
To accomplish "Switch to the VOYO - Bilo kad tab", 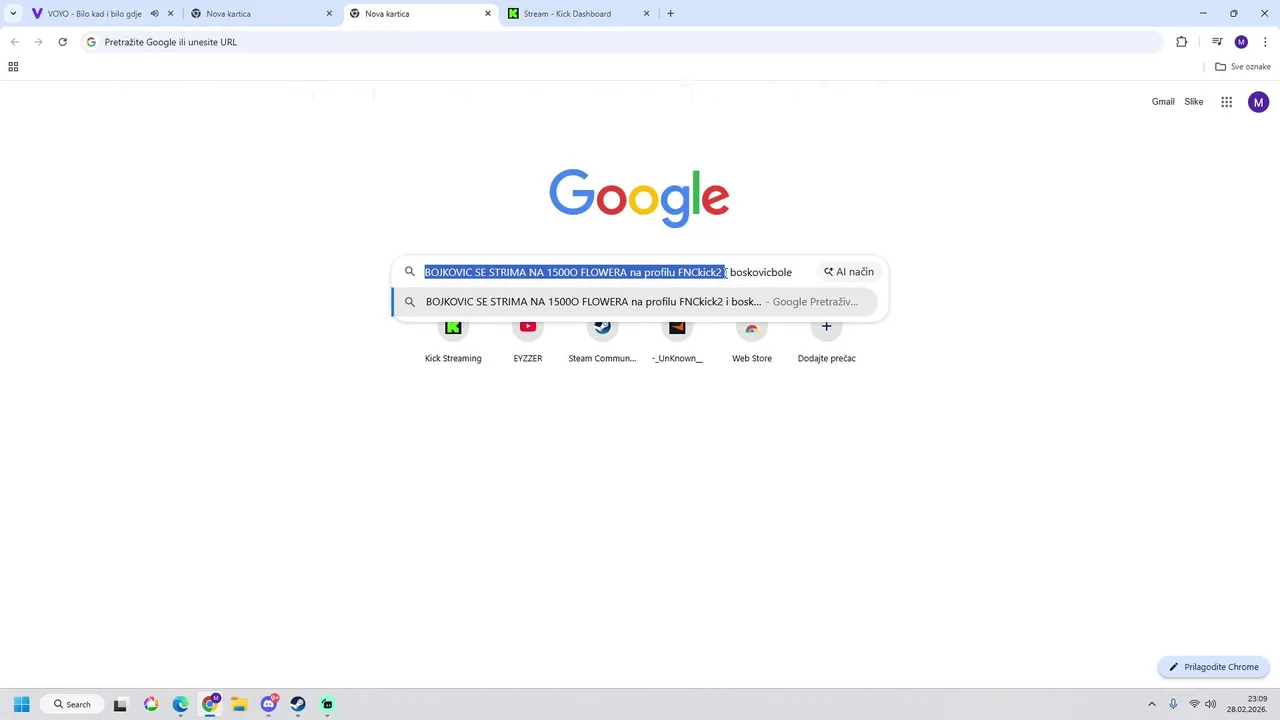I will pos(95,14).
